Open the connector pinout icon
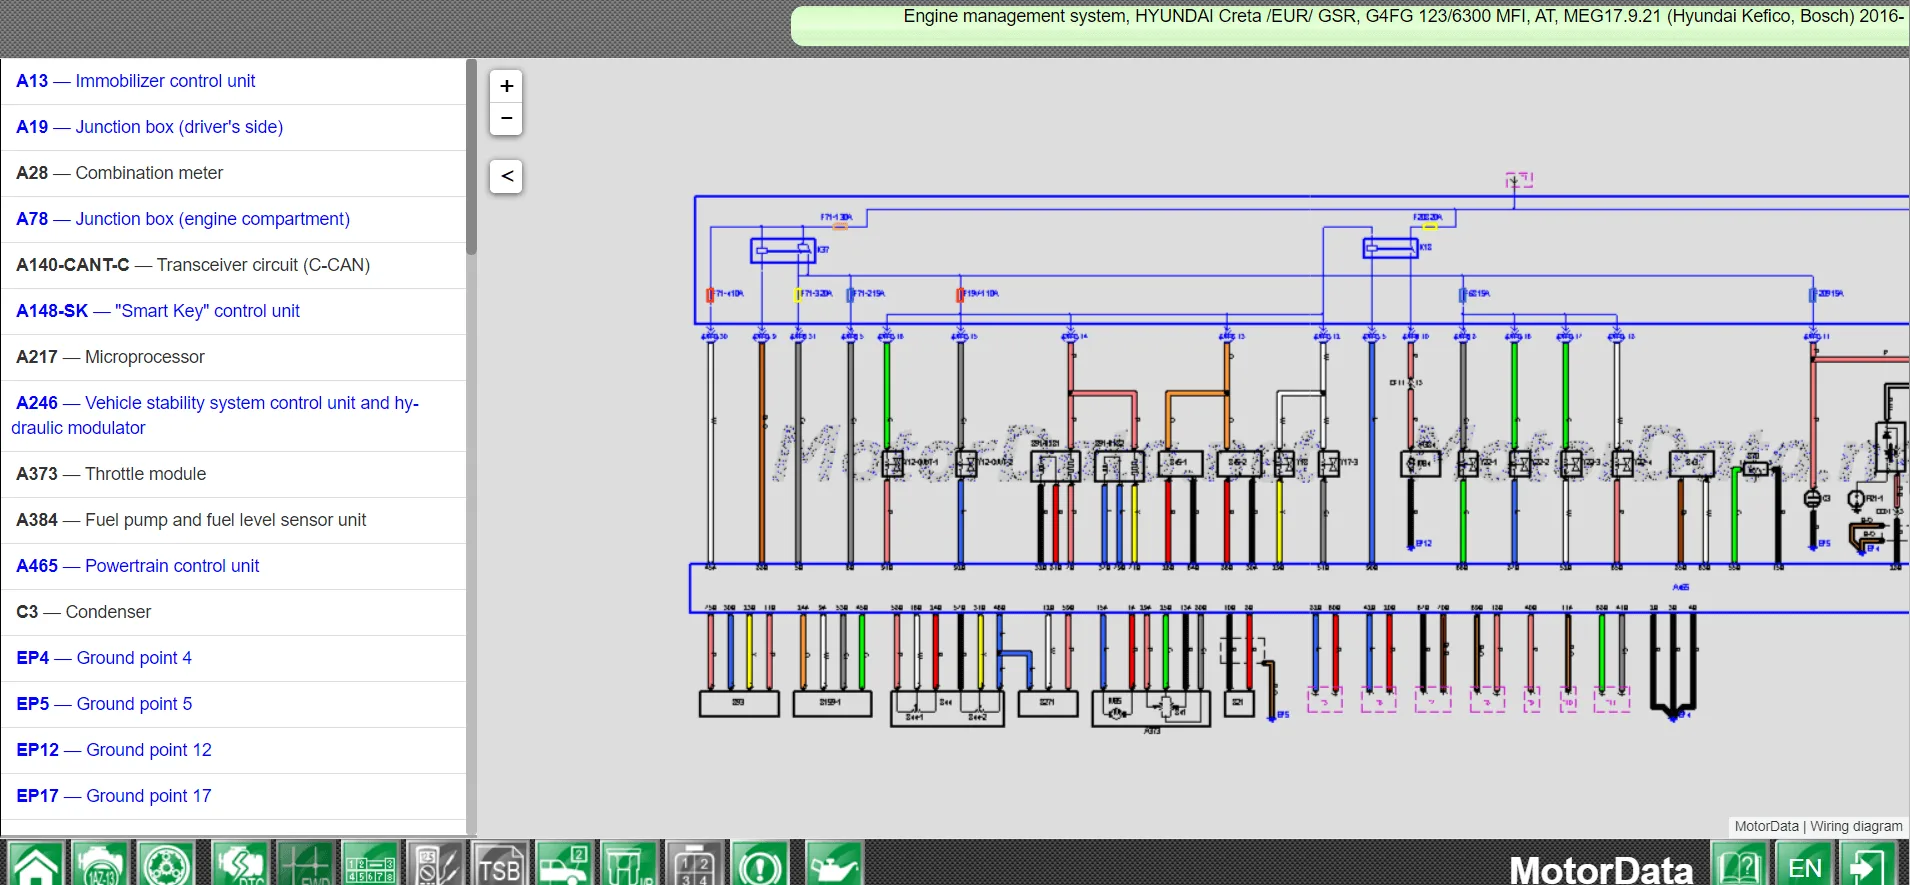 pyautogui.click(x=370, y=863)
